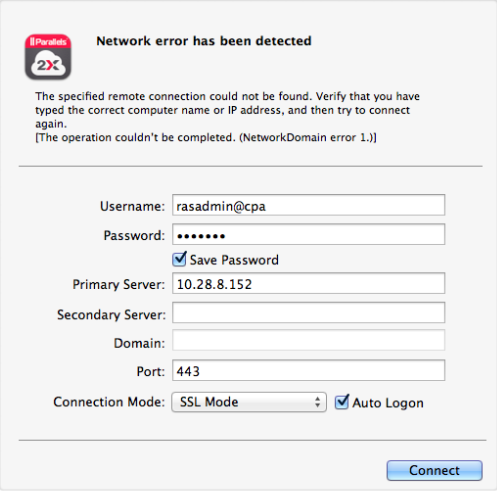This screenshot has width=497, height=491.
Task: Click inside the Password field
Action: pyautogui.click(x=308, y=234)
